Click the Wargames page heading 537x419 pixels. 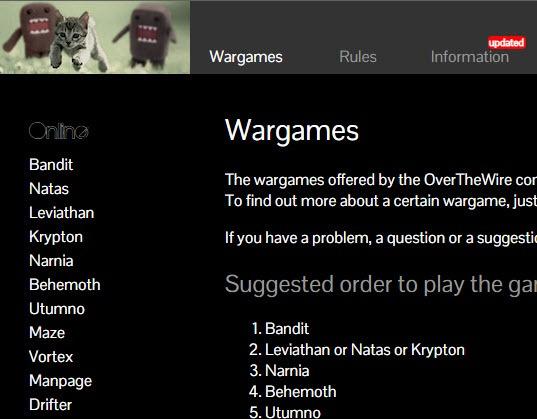coord(292,131)
